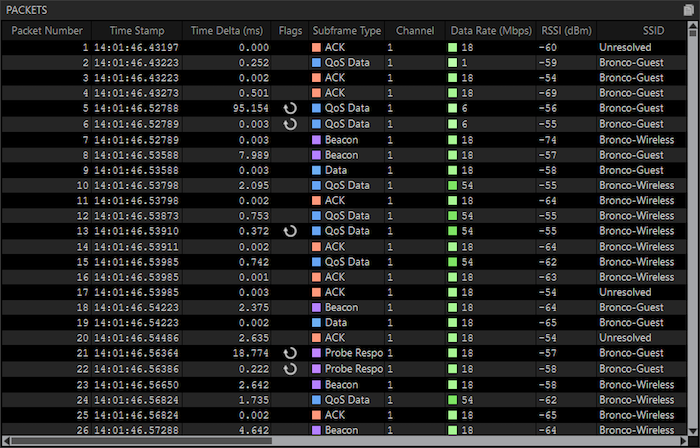Click the vertical scrollbar down arrow
Screen dimensions: 700x448
693,431
